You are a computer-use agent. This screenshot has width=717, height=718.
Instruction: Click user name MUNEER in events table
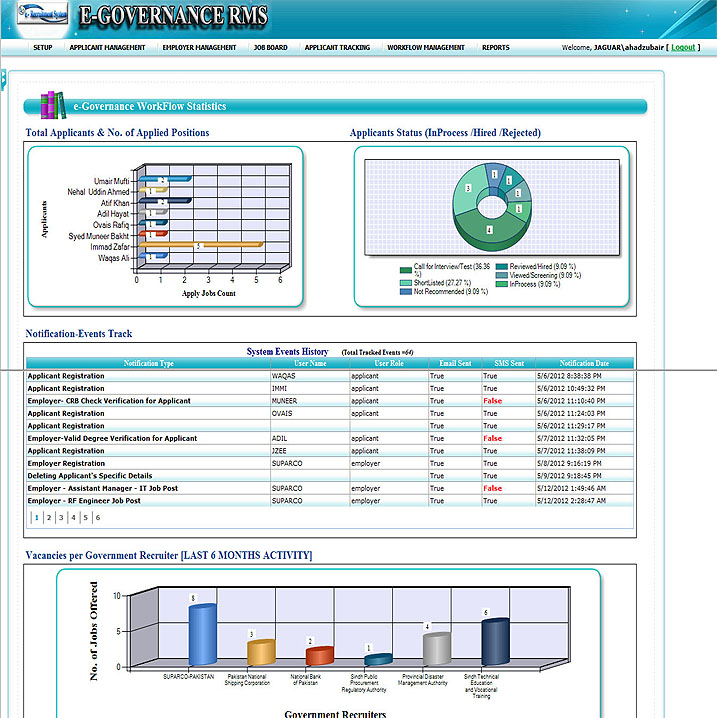284,401
